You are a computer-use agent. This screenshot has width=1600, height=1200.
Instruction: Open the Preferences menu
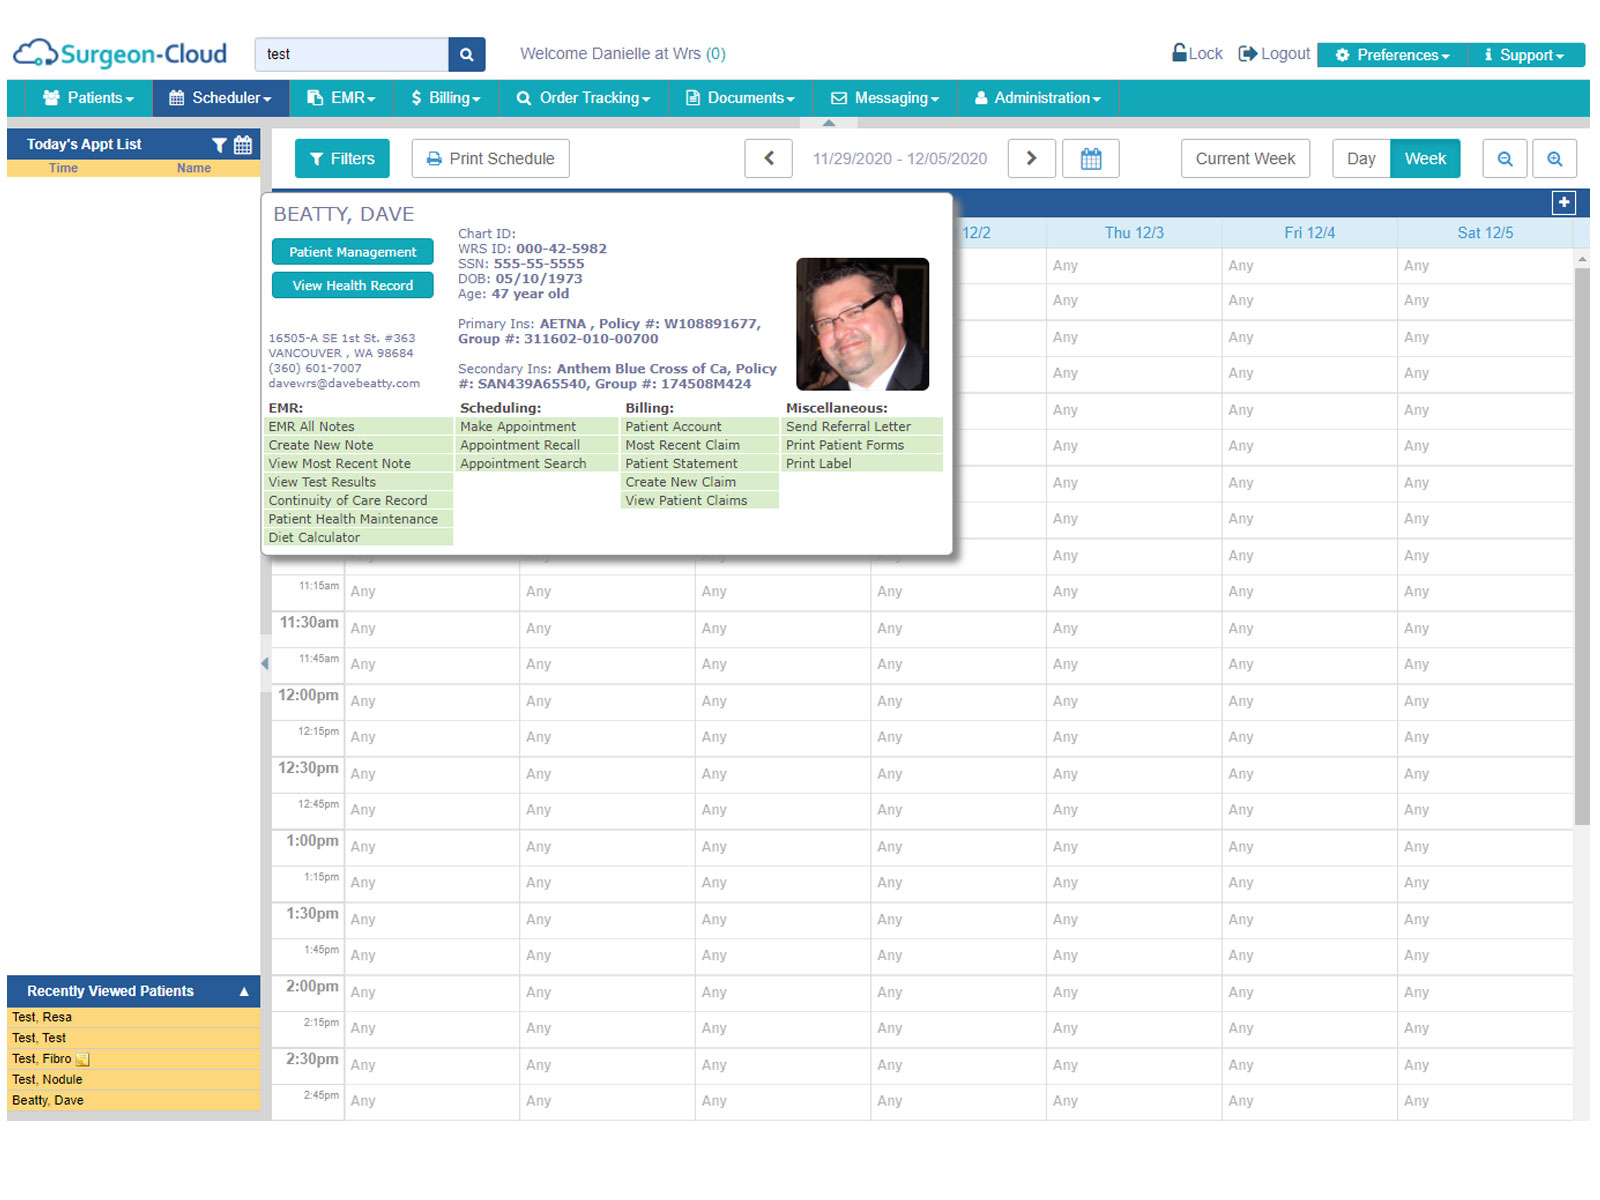click(x=1392, y=55)
